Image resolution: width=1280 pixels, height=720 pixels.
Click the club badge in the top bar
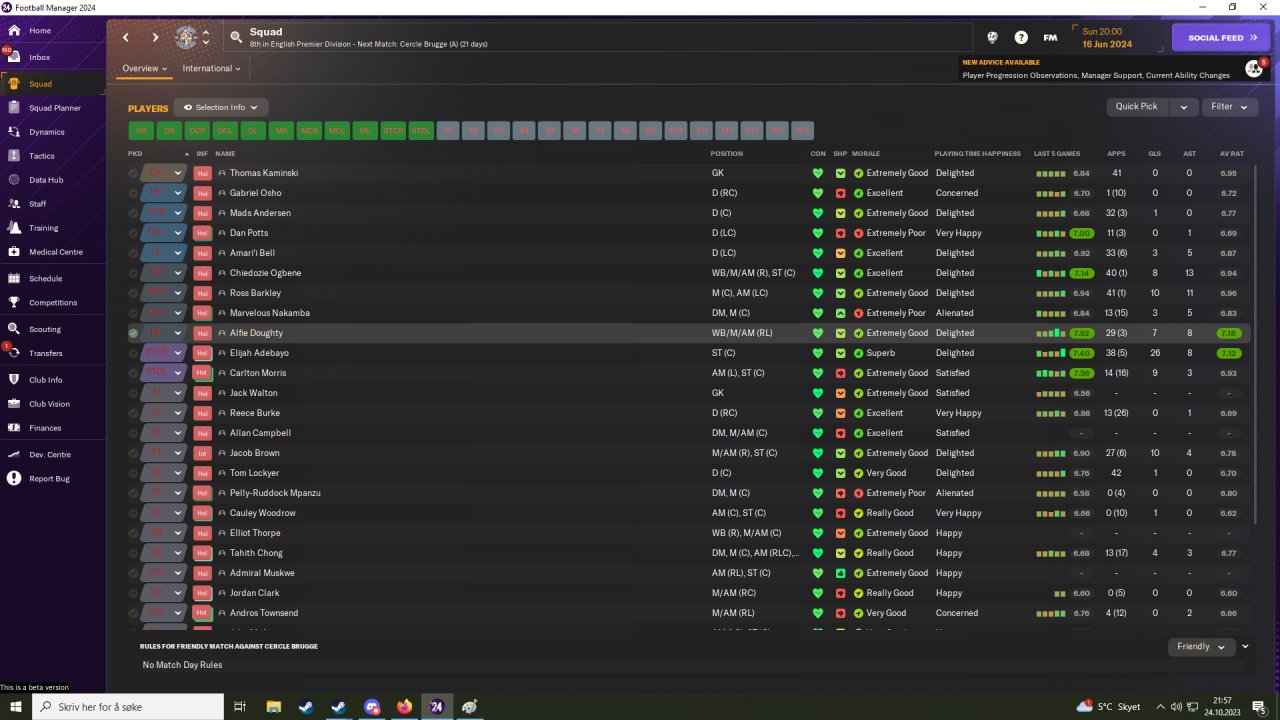tap(186, 38)
